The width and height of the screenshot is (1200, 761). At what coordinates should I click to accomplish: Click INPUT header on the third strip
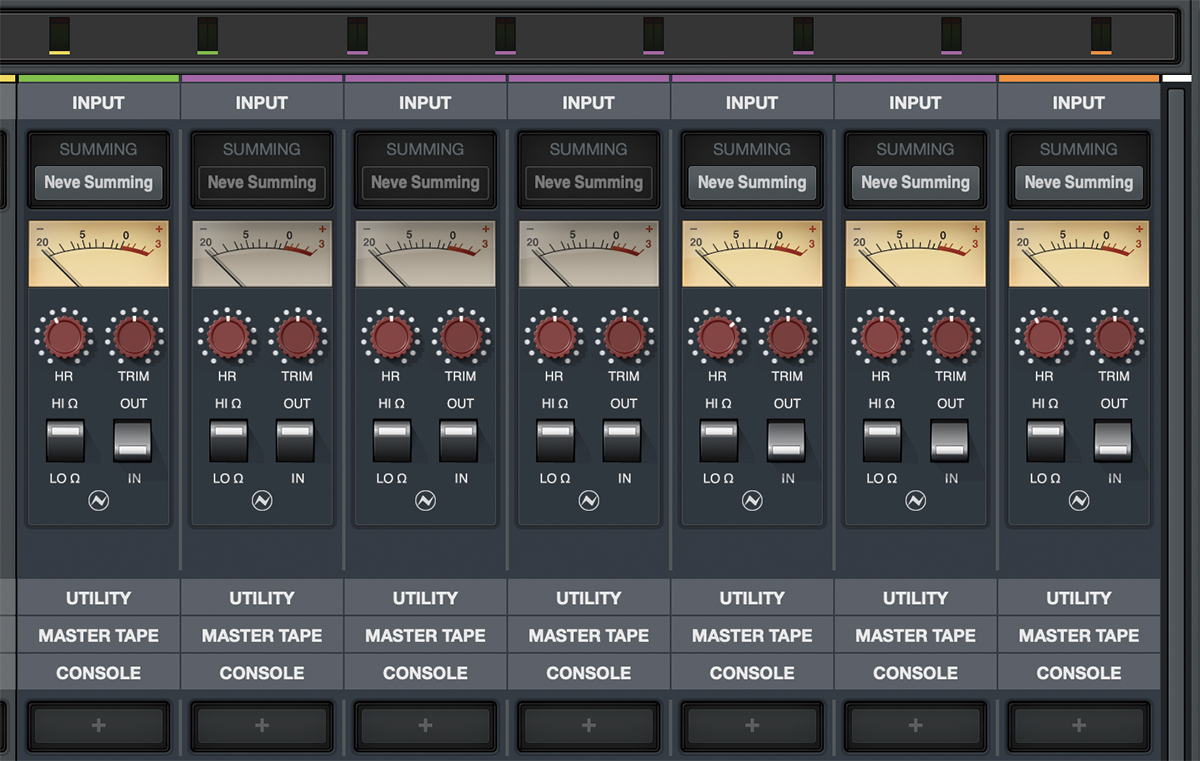coord(425,102)
